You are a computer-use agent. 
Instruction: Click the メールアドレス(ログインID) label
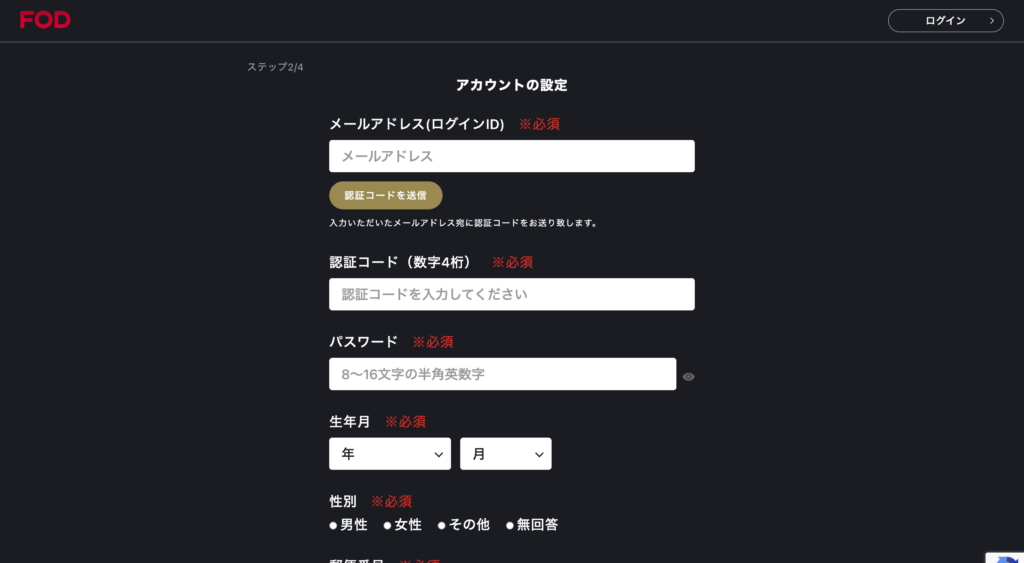pos(417,124)
